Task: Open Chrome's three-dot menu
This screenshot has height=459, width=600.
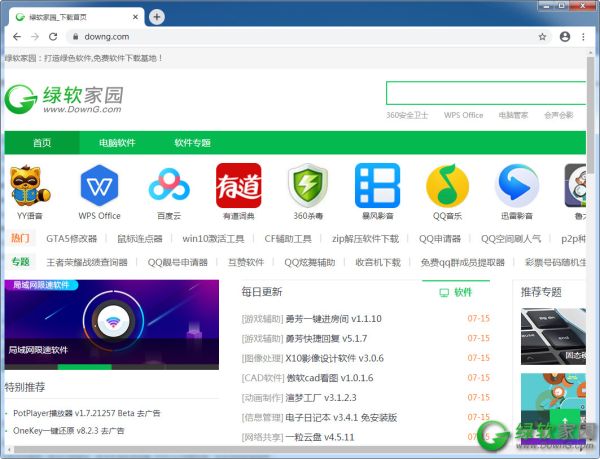Action: click(x=585, y=37)
